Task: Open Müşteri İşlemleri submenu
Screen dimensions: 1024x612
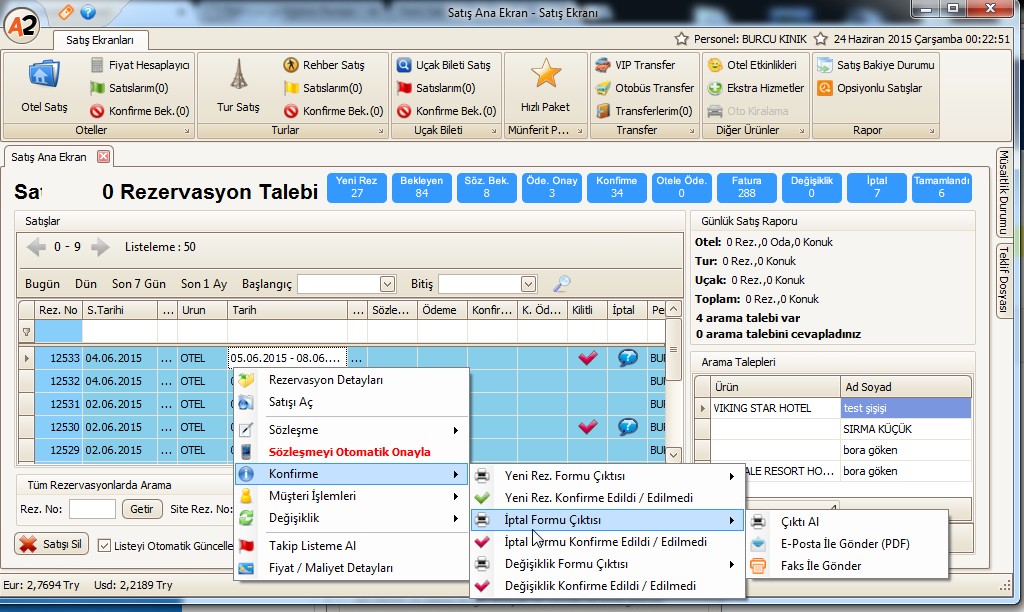Action: tap(351, 496)
